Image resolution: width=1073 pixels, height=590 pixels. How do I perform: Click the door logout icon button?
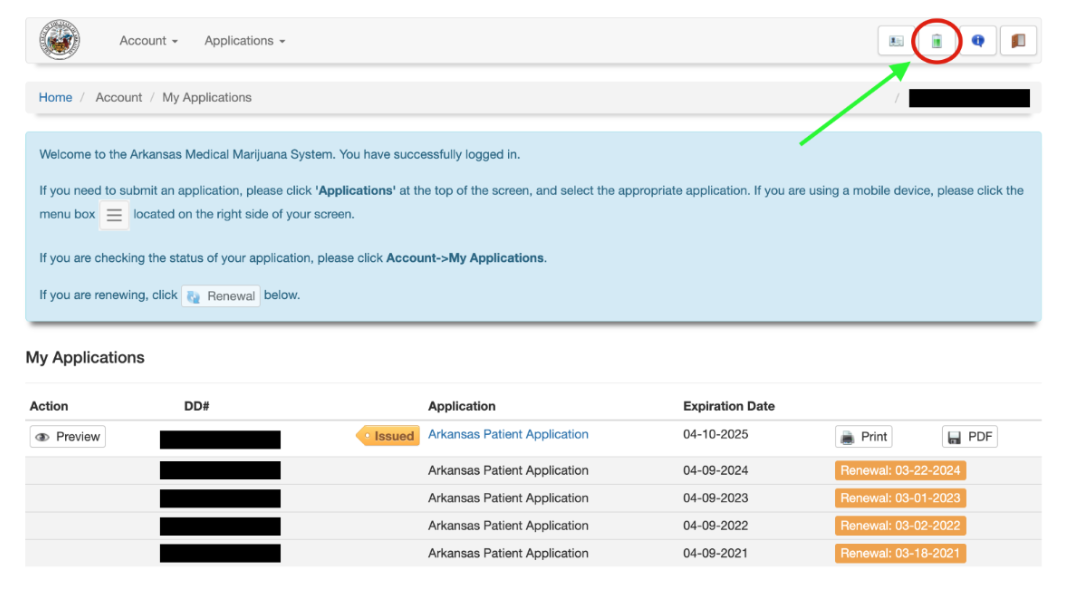coord(1018,41)
